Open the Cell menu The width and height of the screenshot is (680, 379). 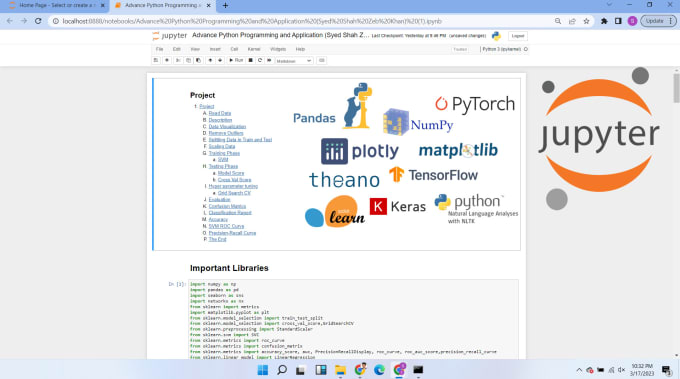click(234, 49)
